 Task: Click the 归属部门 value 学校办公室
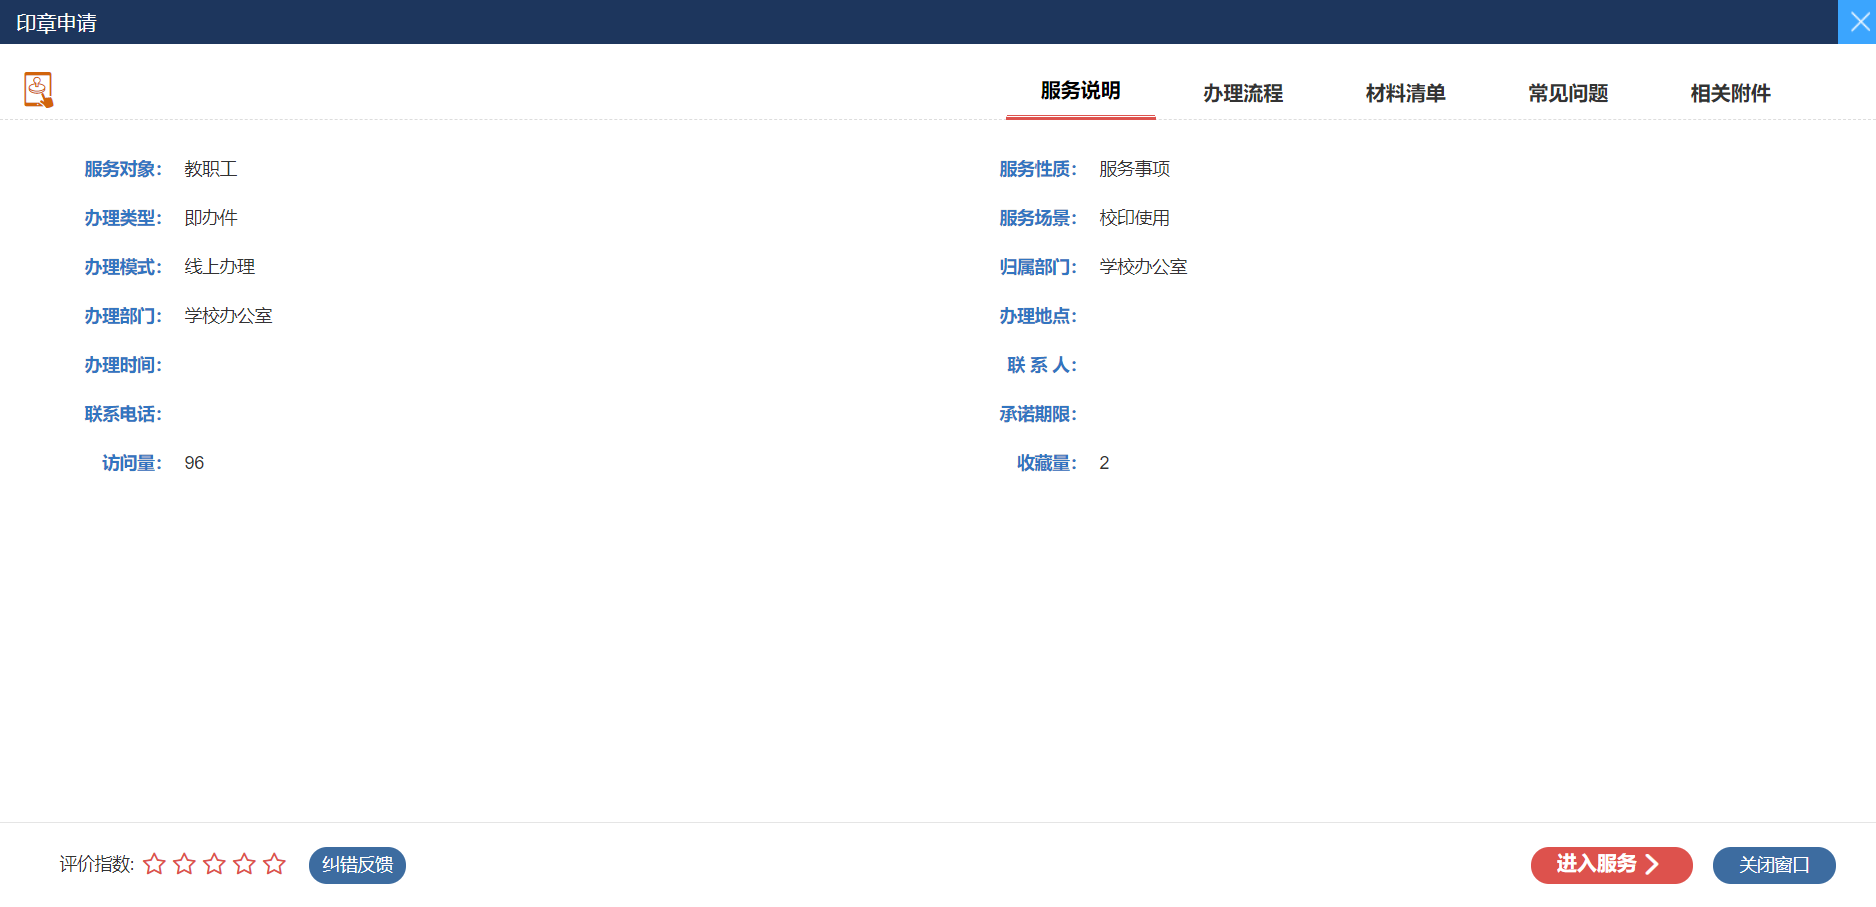[x=1143, y=267]
